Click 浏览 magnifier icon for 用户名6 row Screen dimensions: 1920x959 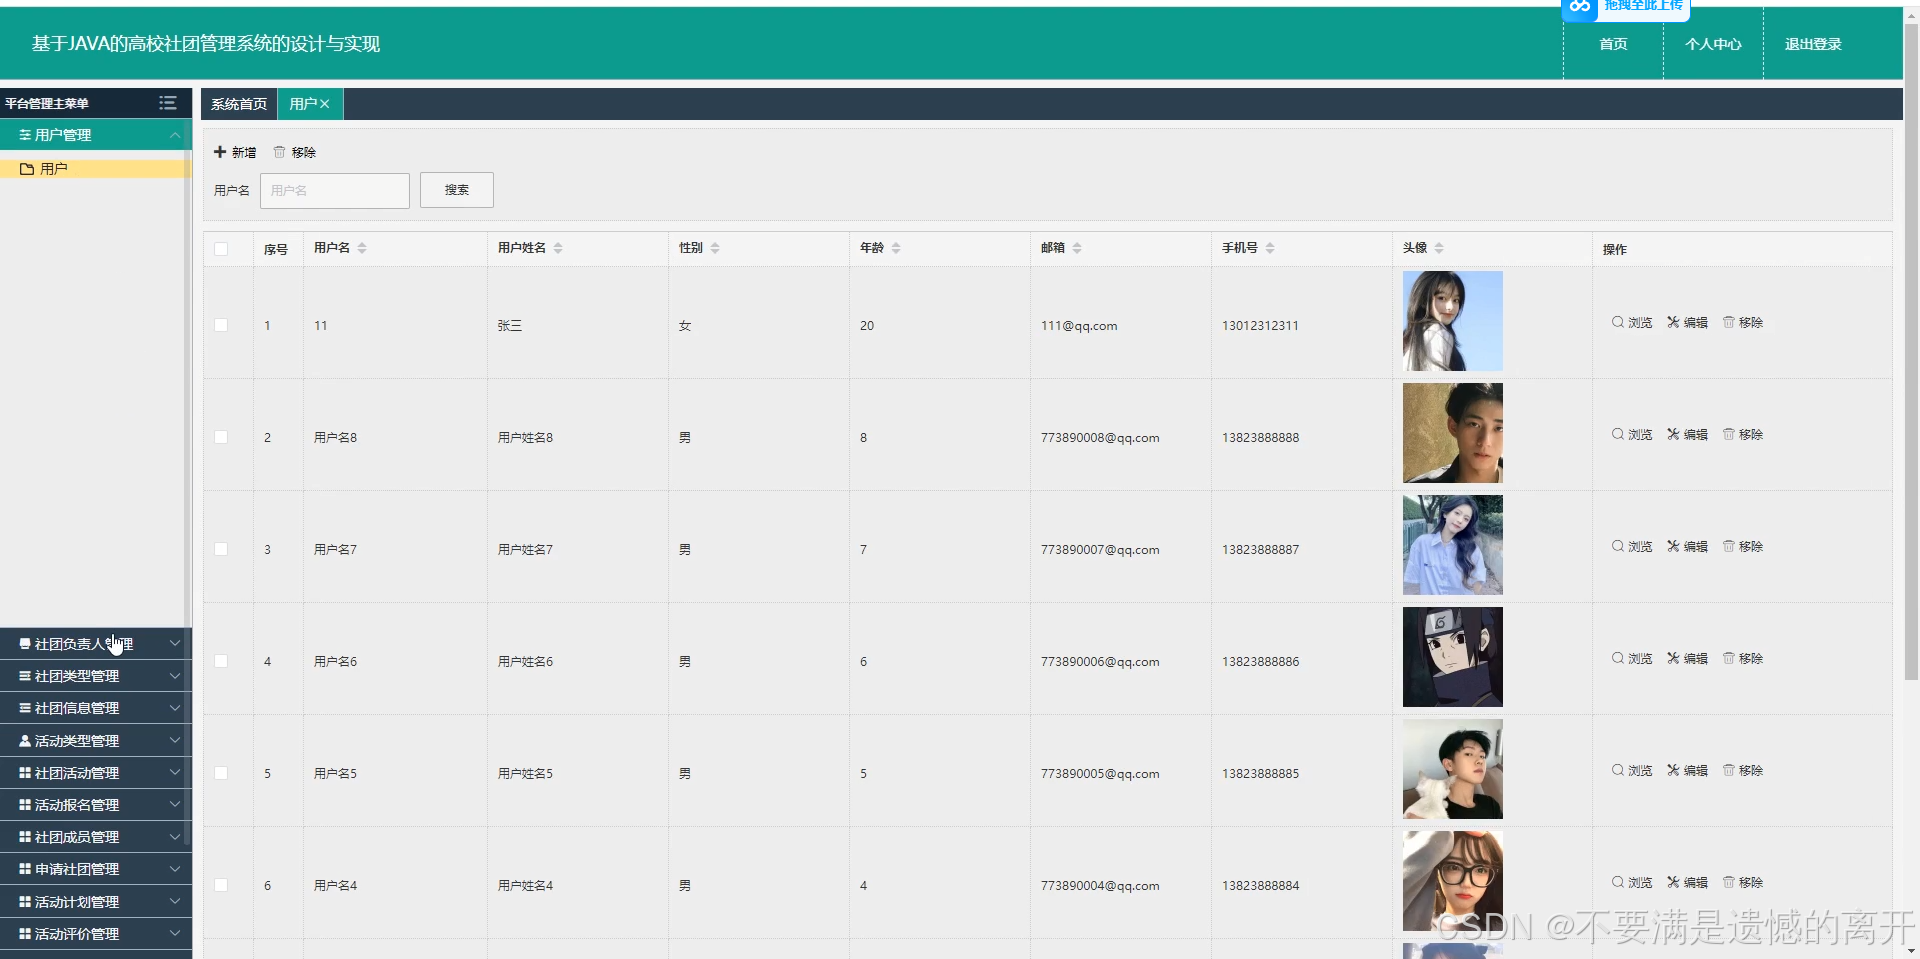pyautogui.click(x=1617, y=658)
